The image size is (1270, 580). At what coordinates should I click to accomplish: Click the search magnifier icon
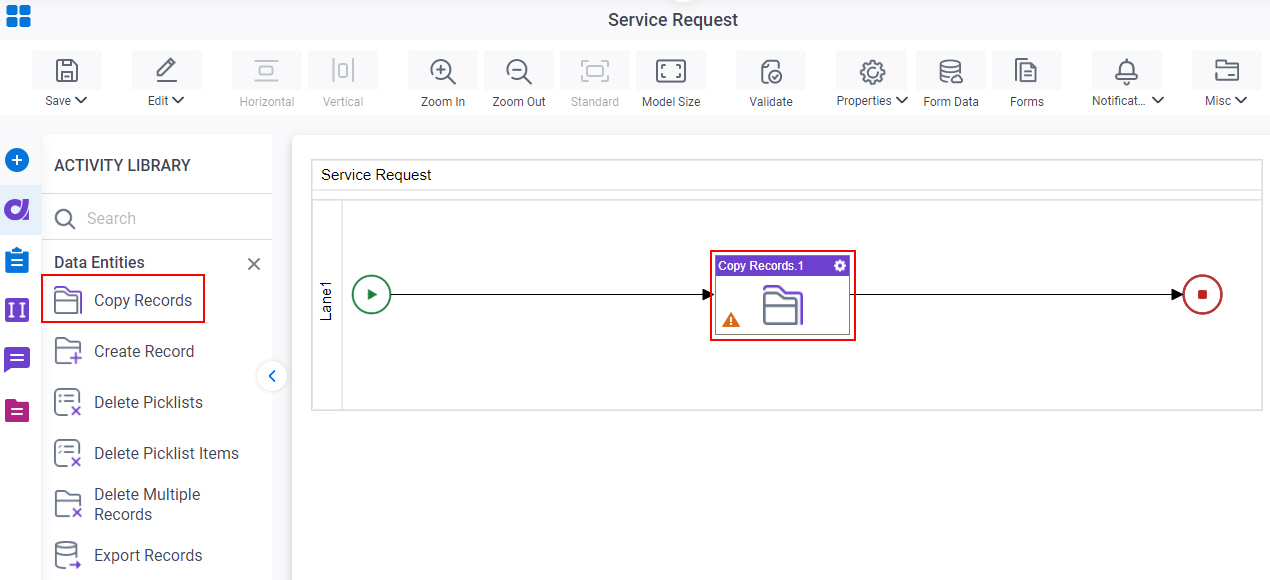point(65,219)
